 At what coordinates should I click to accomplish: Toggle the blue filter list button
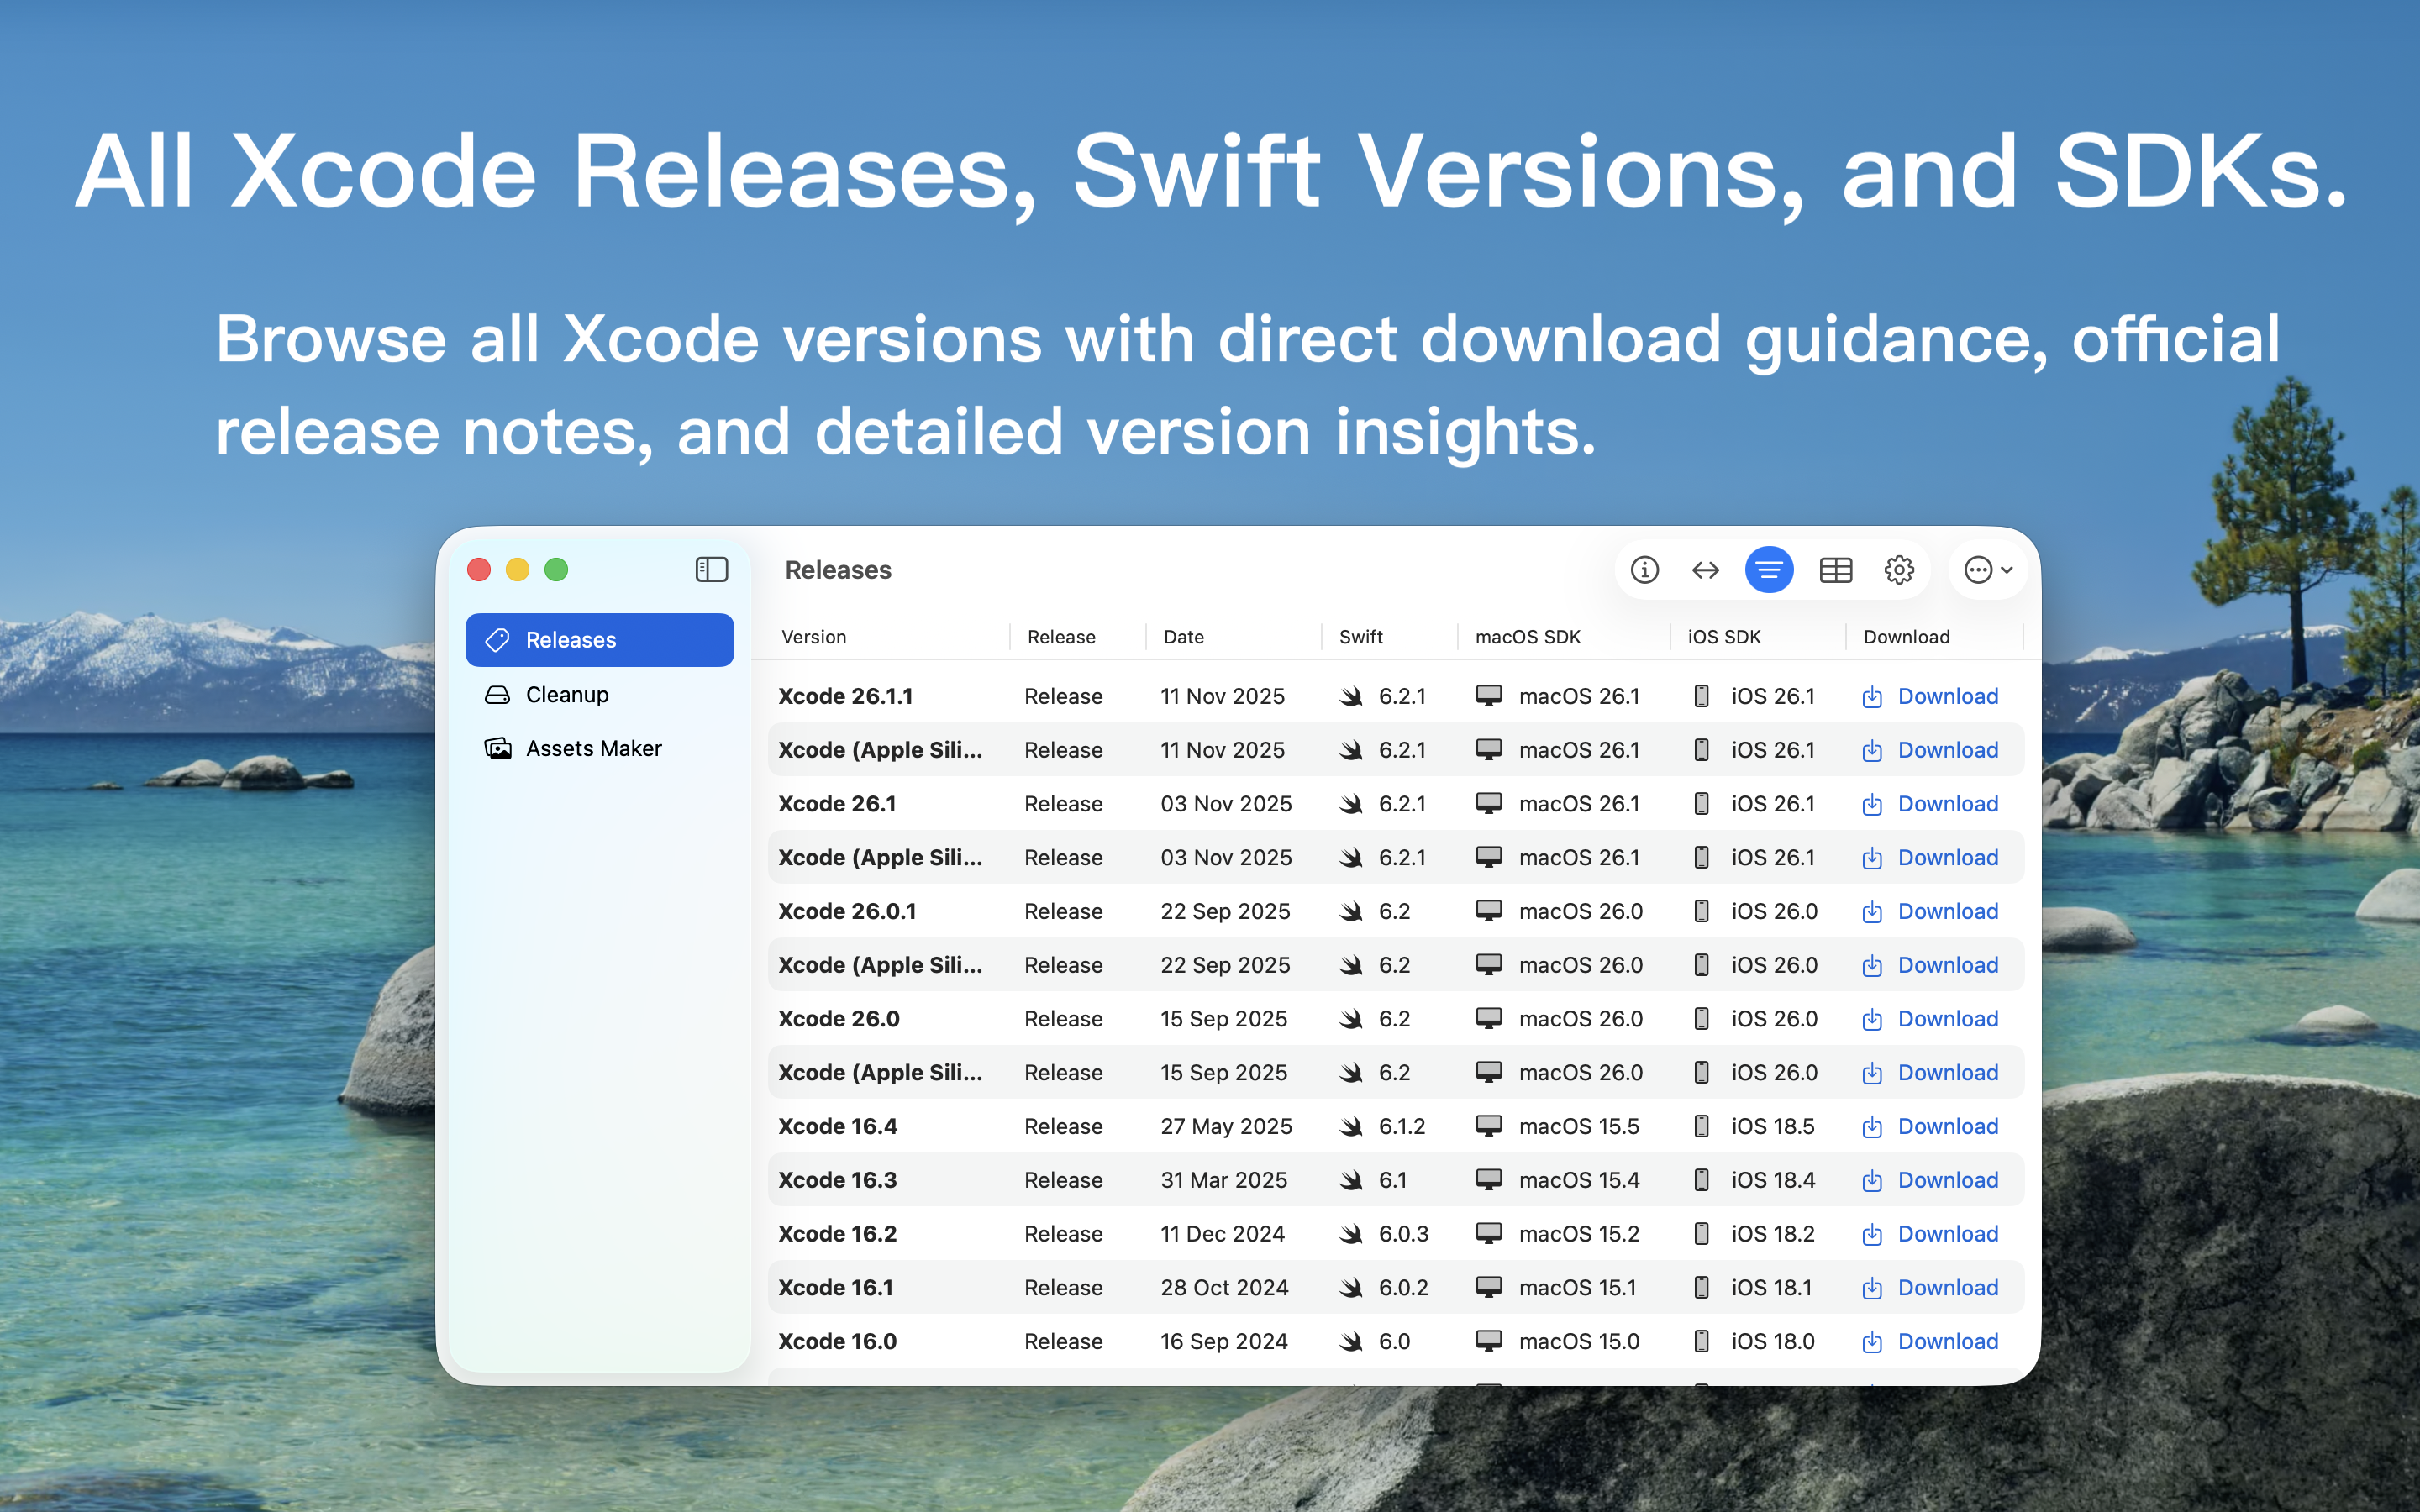coord(1768,570)
